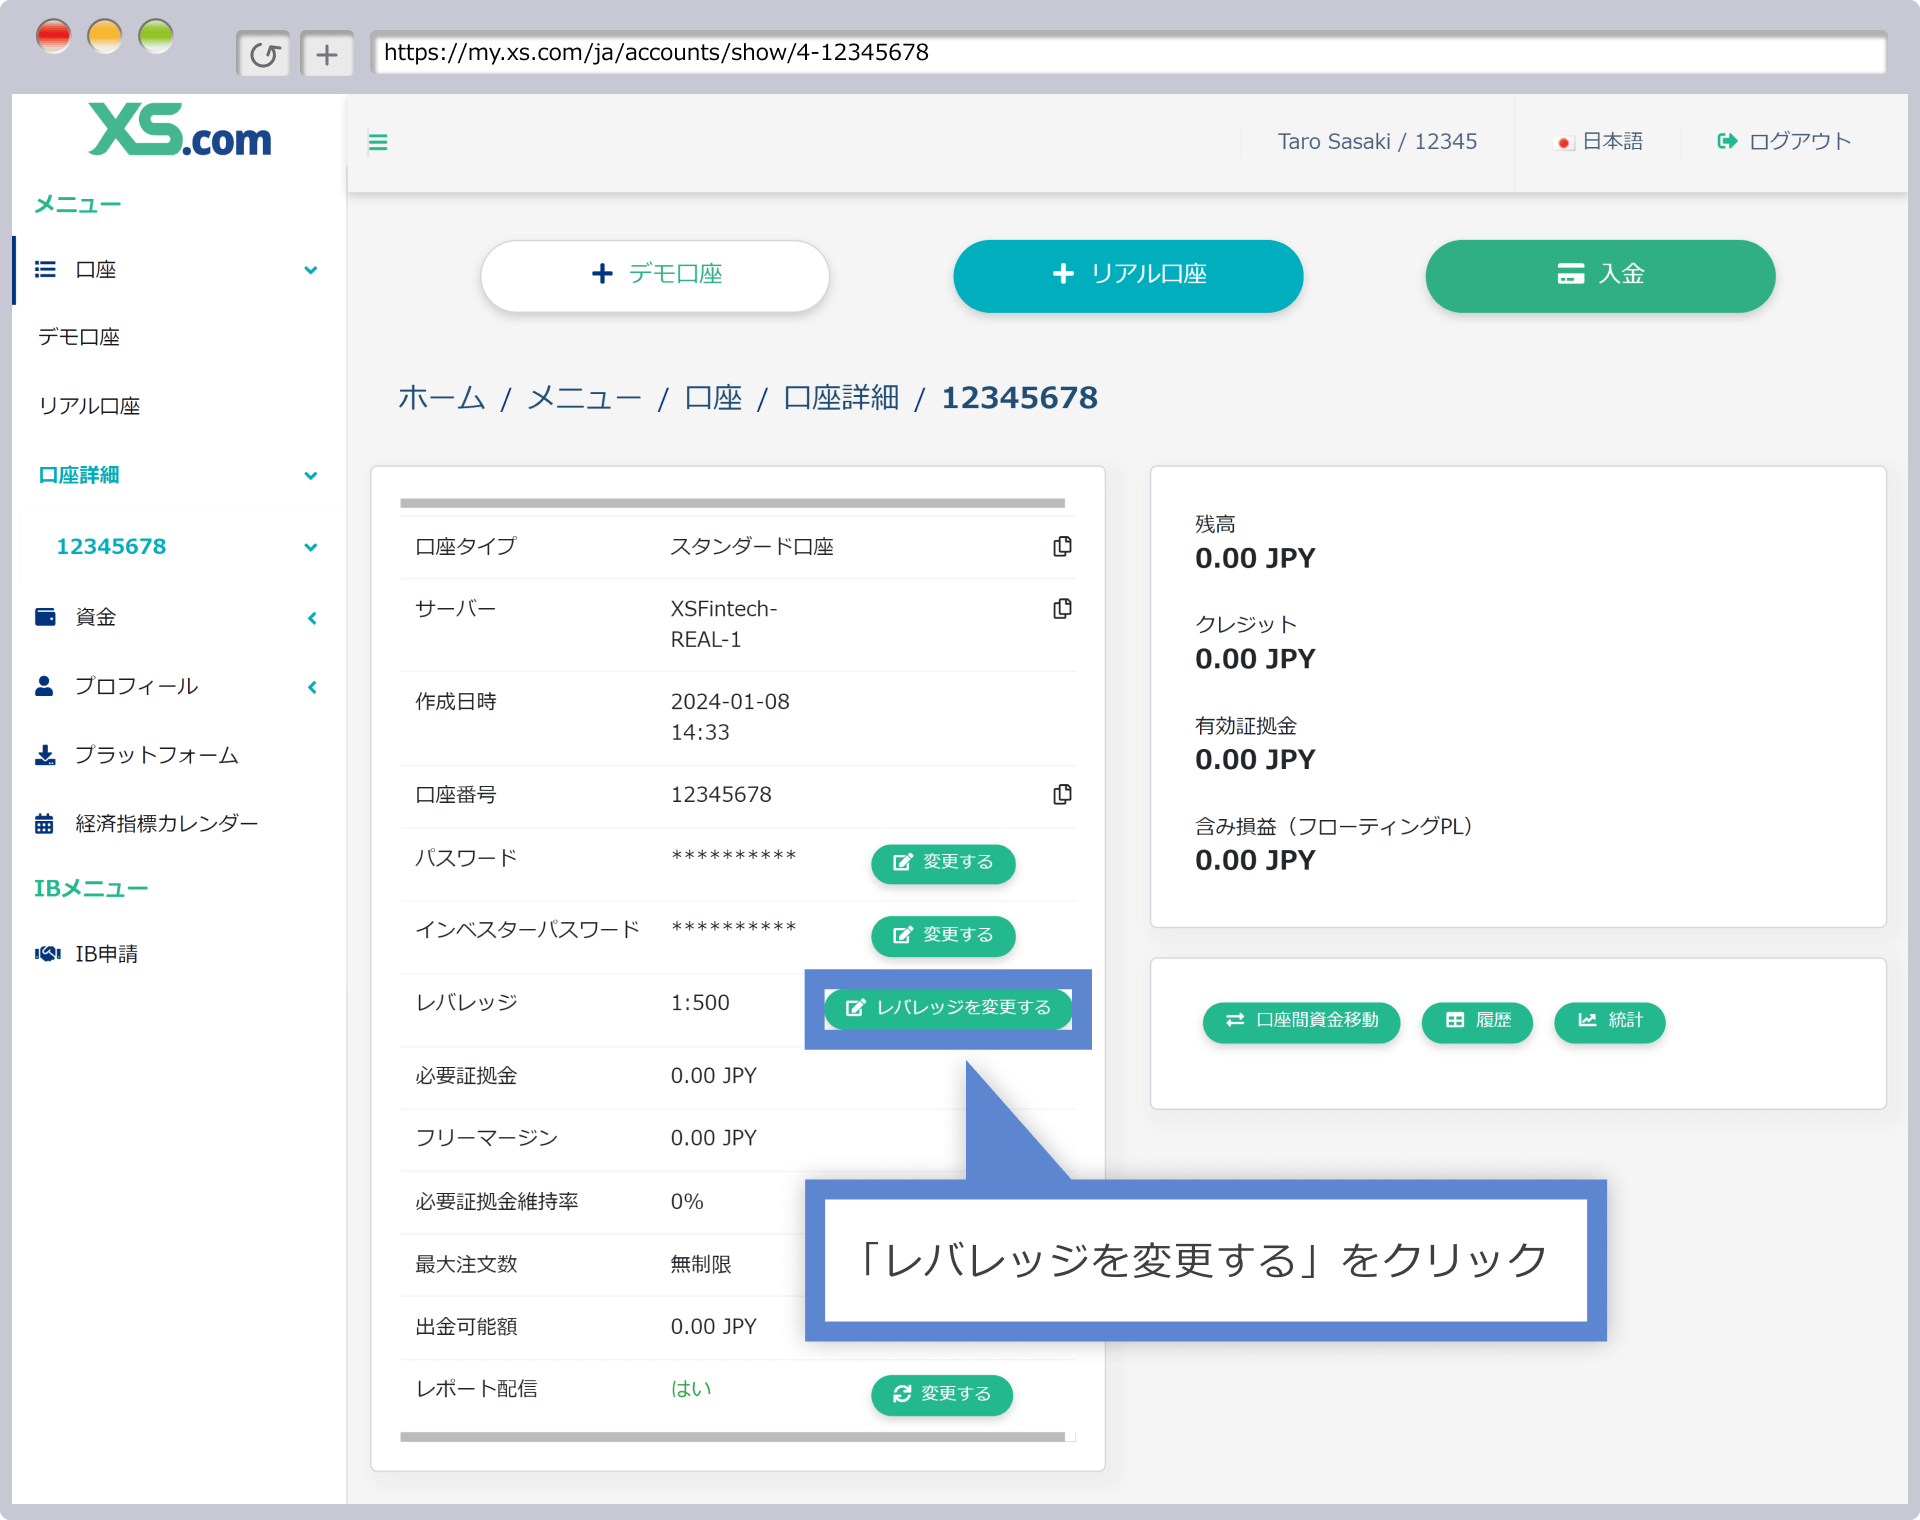Click the wallet icon next to 資金
1920x1520 pixels.
(x=45, y=617)
